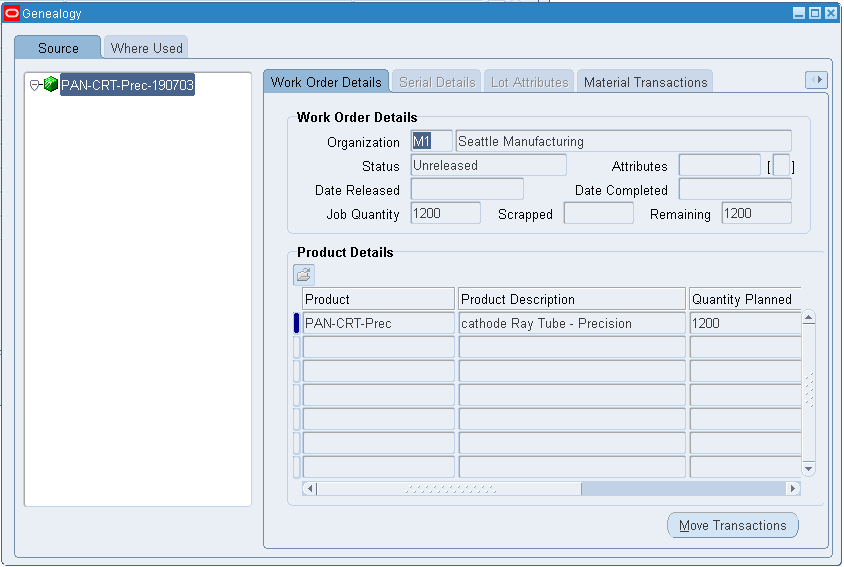Click the Move Transactions button
This screenshot has width=844, height=567.
tap(733, 525)
